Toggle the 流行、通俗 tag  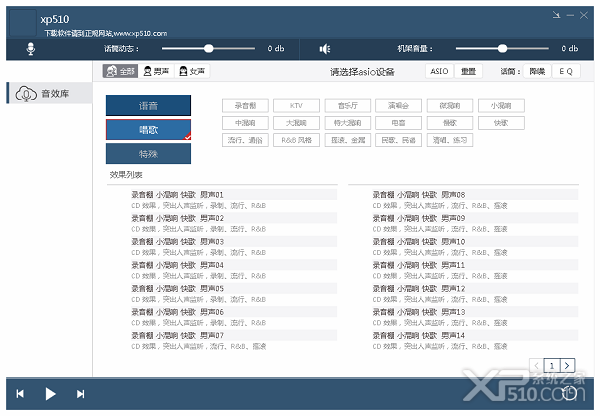tap(245, 140)
